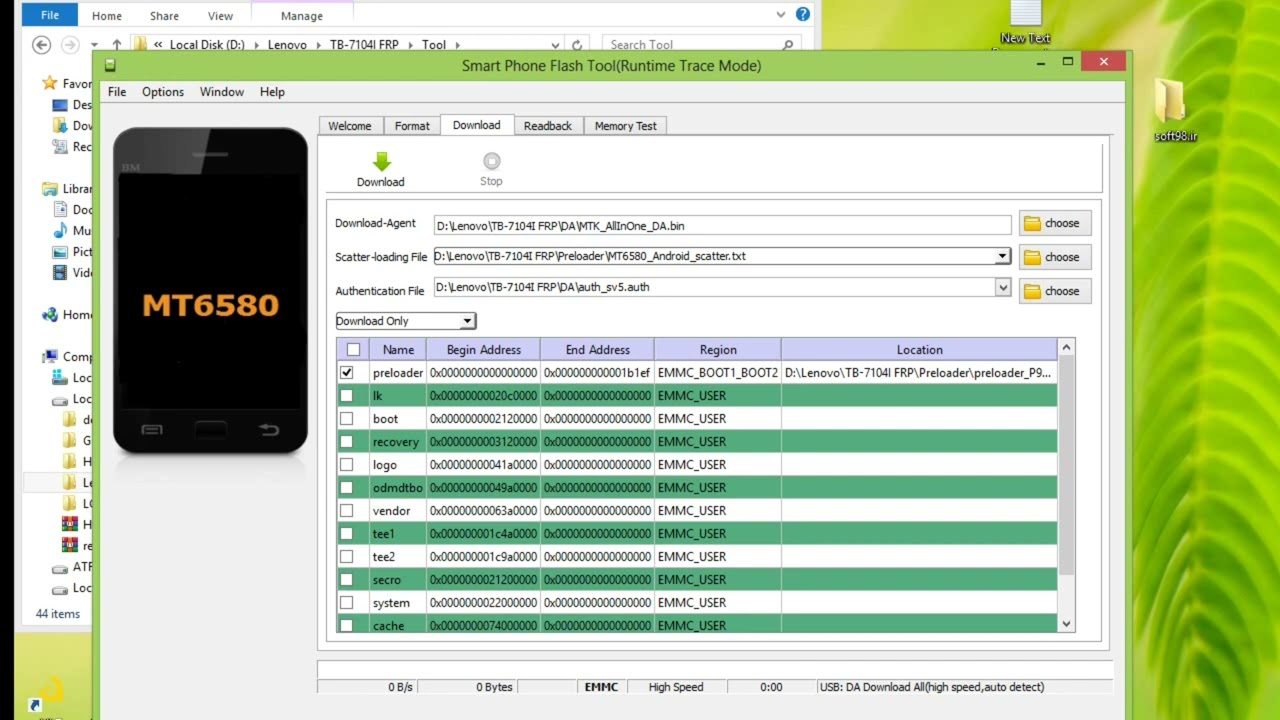Click the Explorer Help question mark icon

(x=802, y=15)
